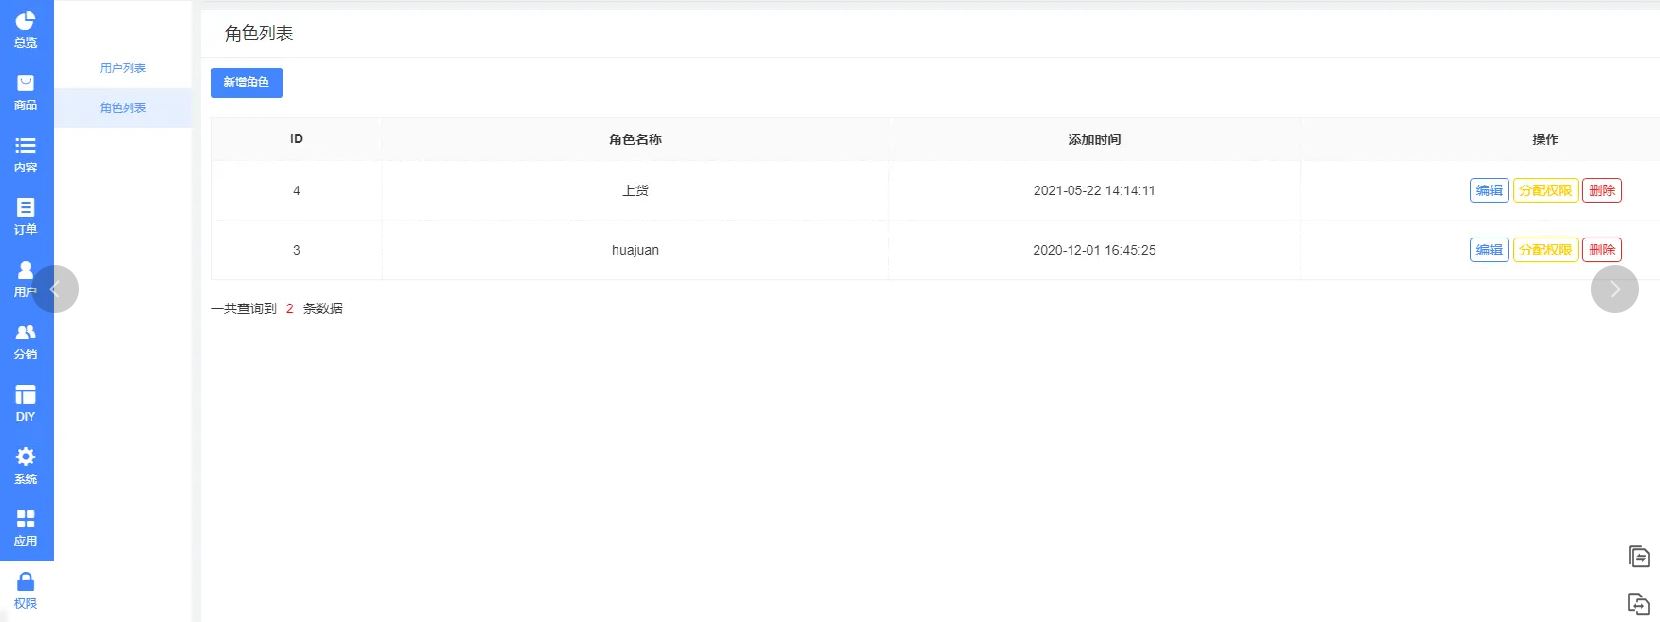
Task: Click the left chevron circle arrow
Action: click(x=55, y=289)
